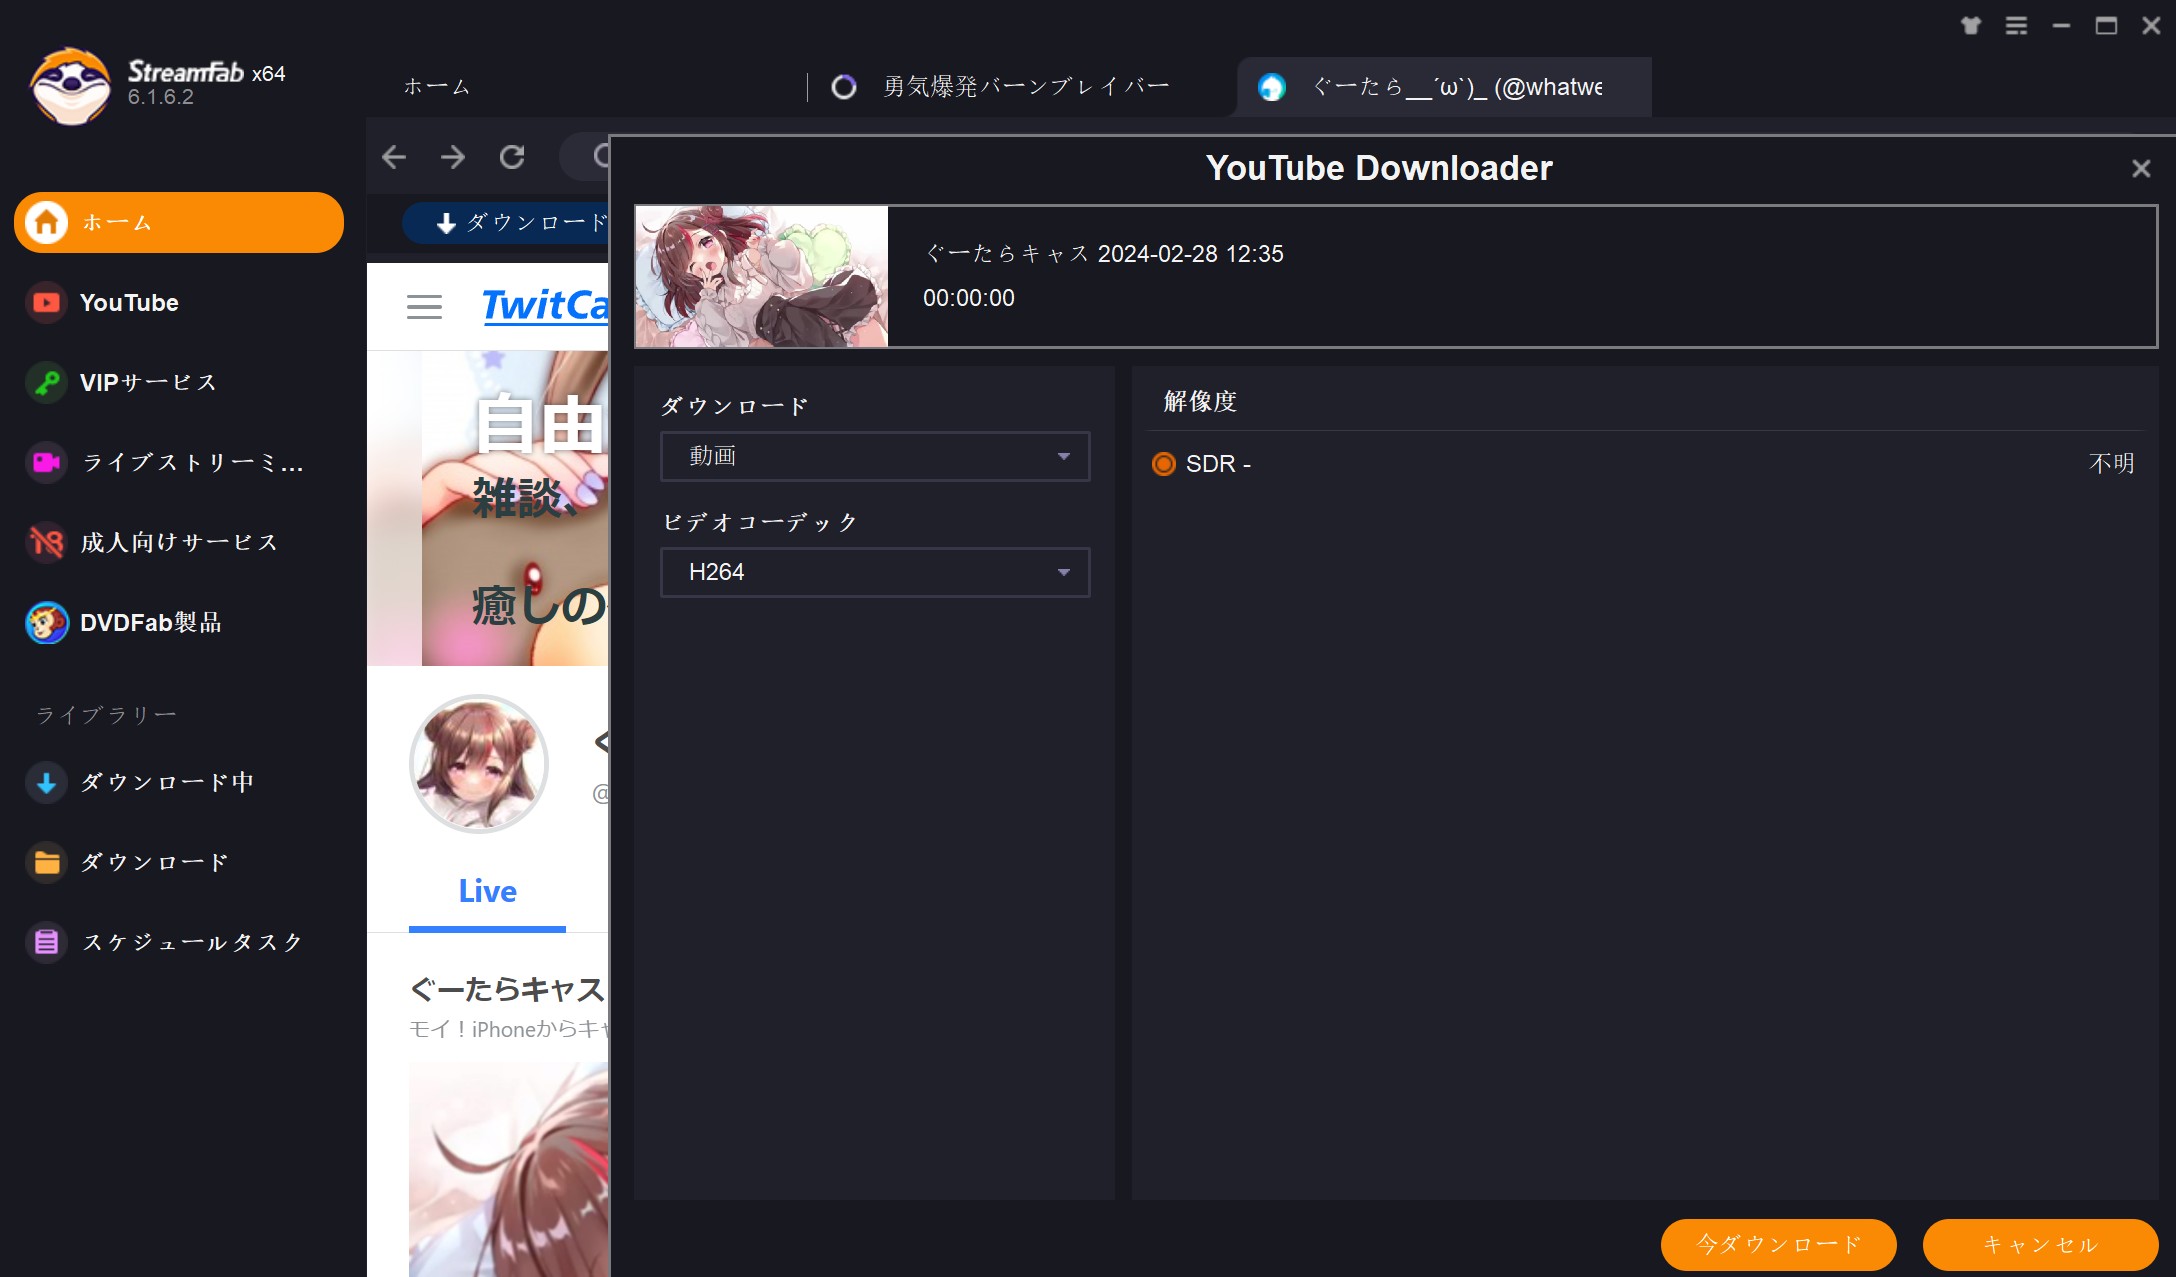This screenshot has height=1277, width=2176.
Task: Click the TwitCasting logo link
Action: coord(545,305)
